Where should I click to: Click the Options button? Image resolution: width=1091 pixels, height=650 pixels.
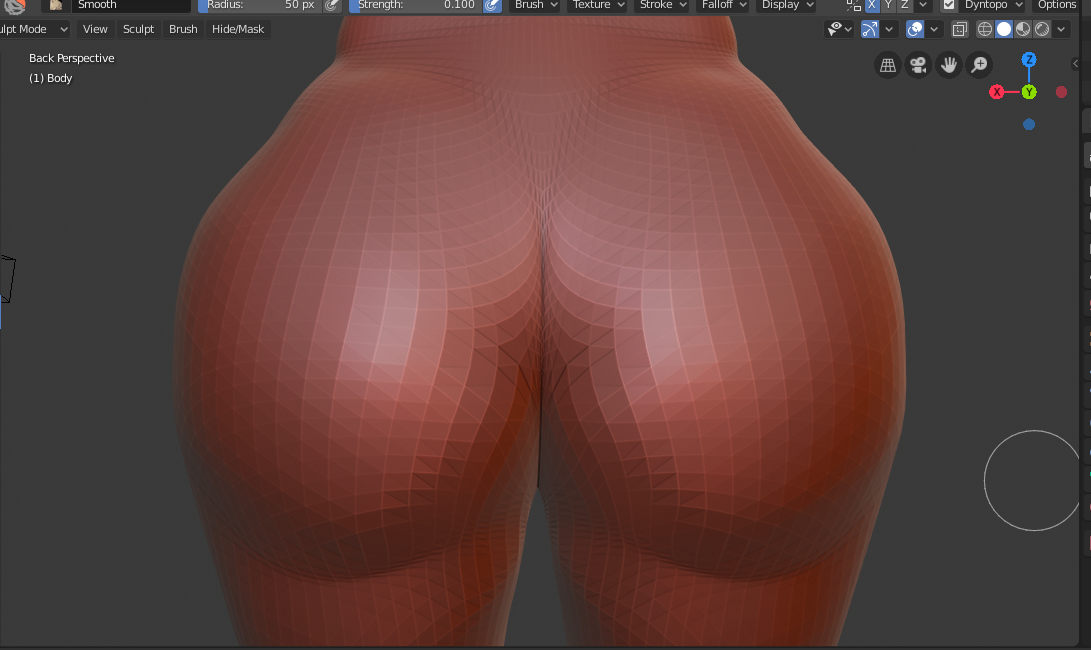click(1057, 5)
